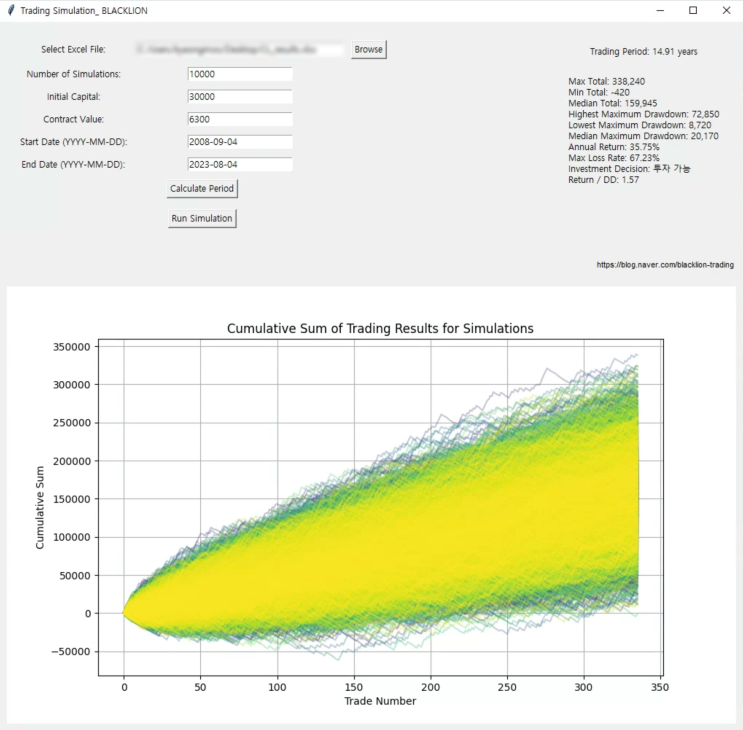The height and width of the screenshot is (730, 743).
Task: Edit the Contract Value field
Action: tap(240, 119)
